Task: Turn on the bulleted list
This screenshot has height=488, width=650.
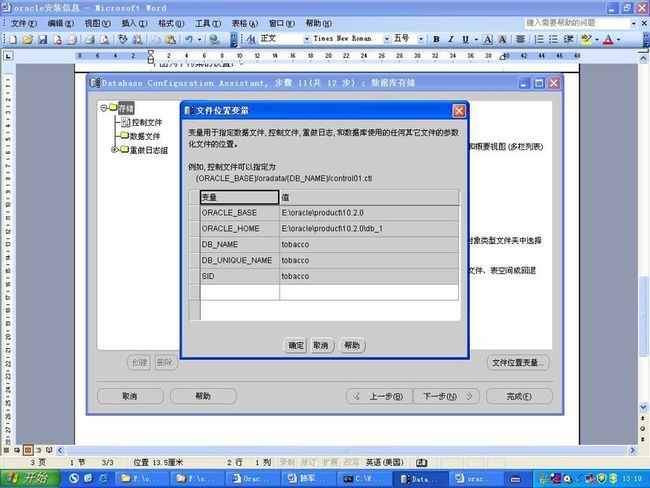Action: pyautogui.click(x=553, y=39)
